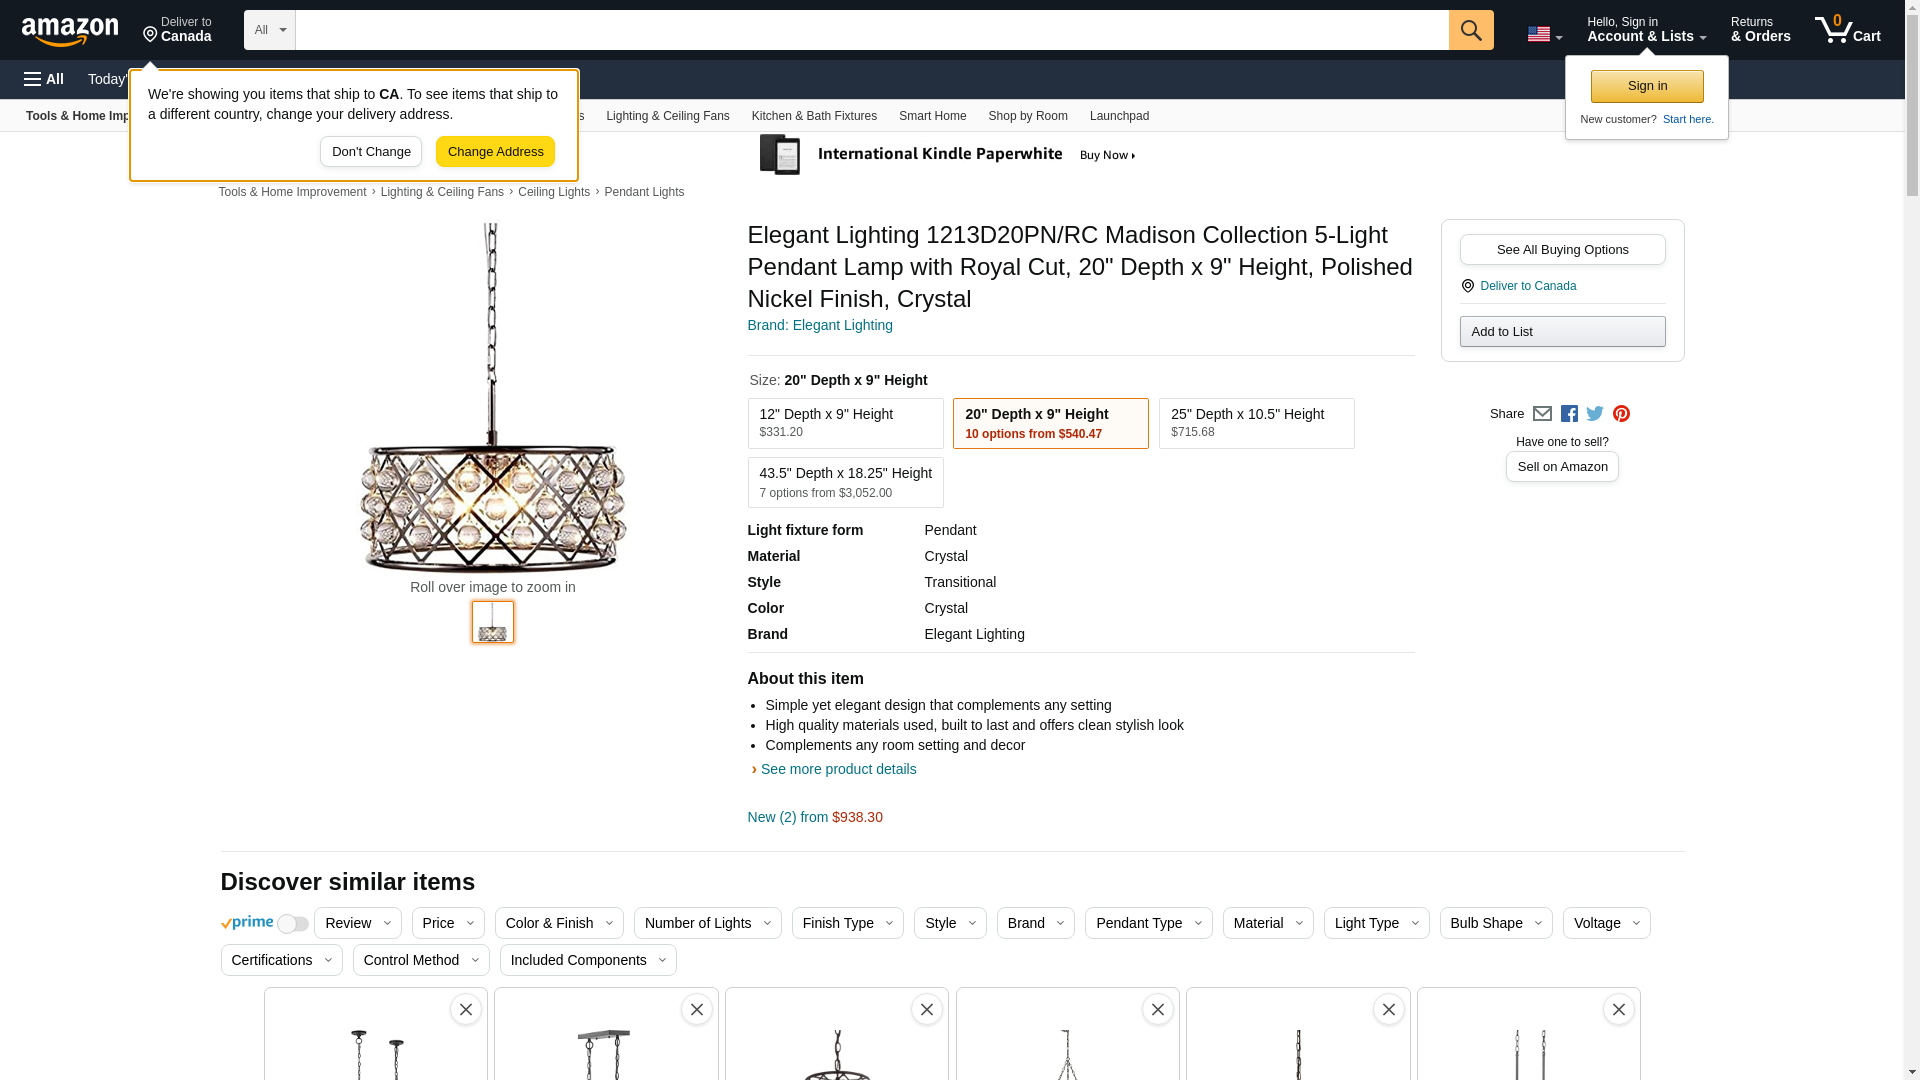
Task: Click into the Amazon search field
Action: point(871,30)
